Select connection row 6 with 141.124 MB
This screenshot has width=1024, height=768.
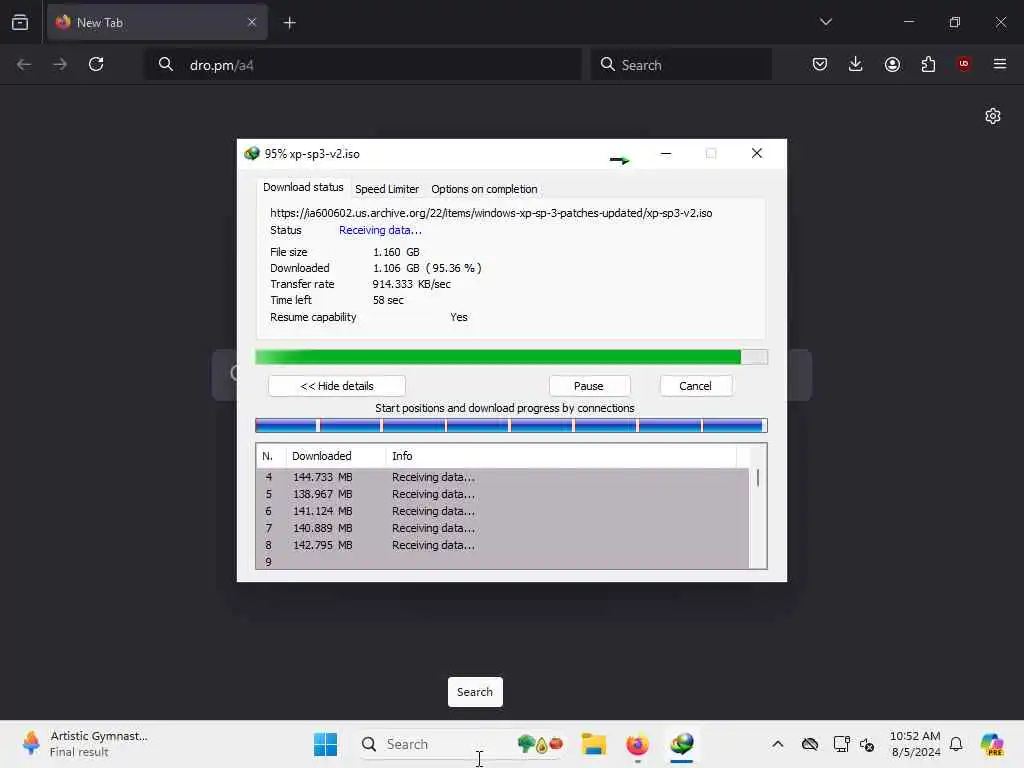(503, 511)
